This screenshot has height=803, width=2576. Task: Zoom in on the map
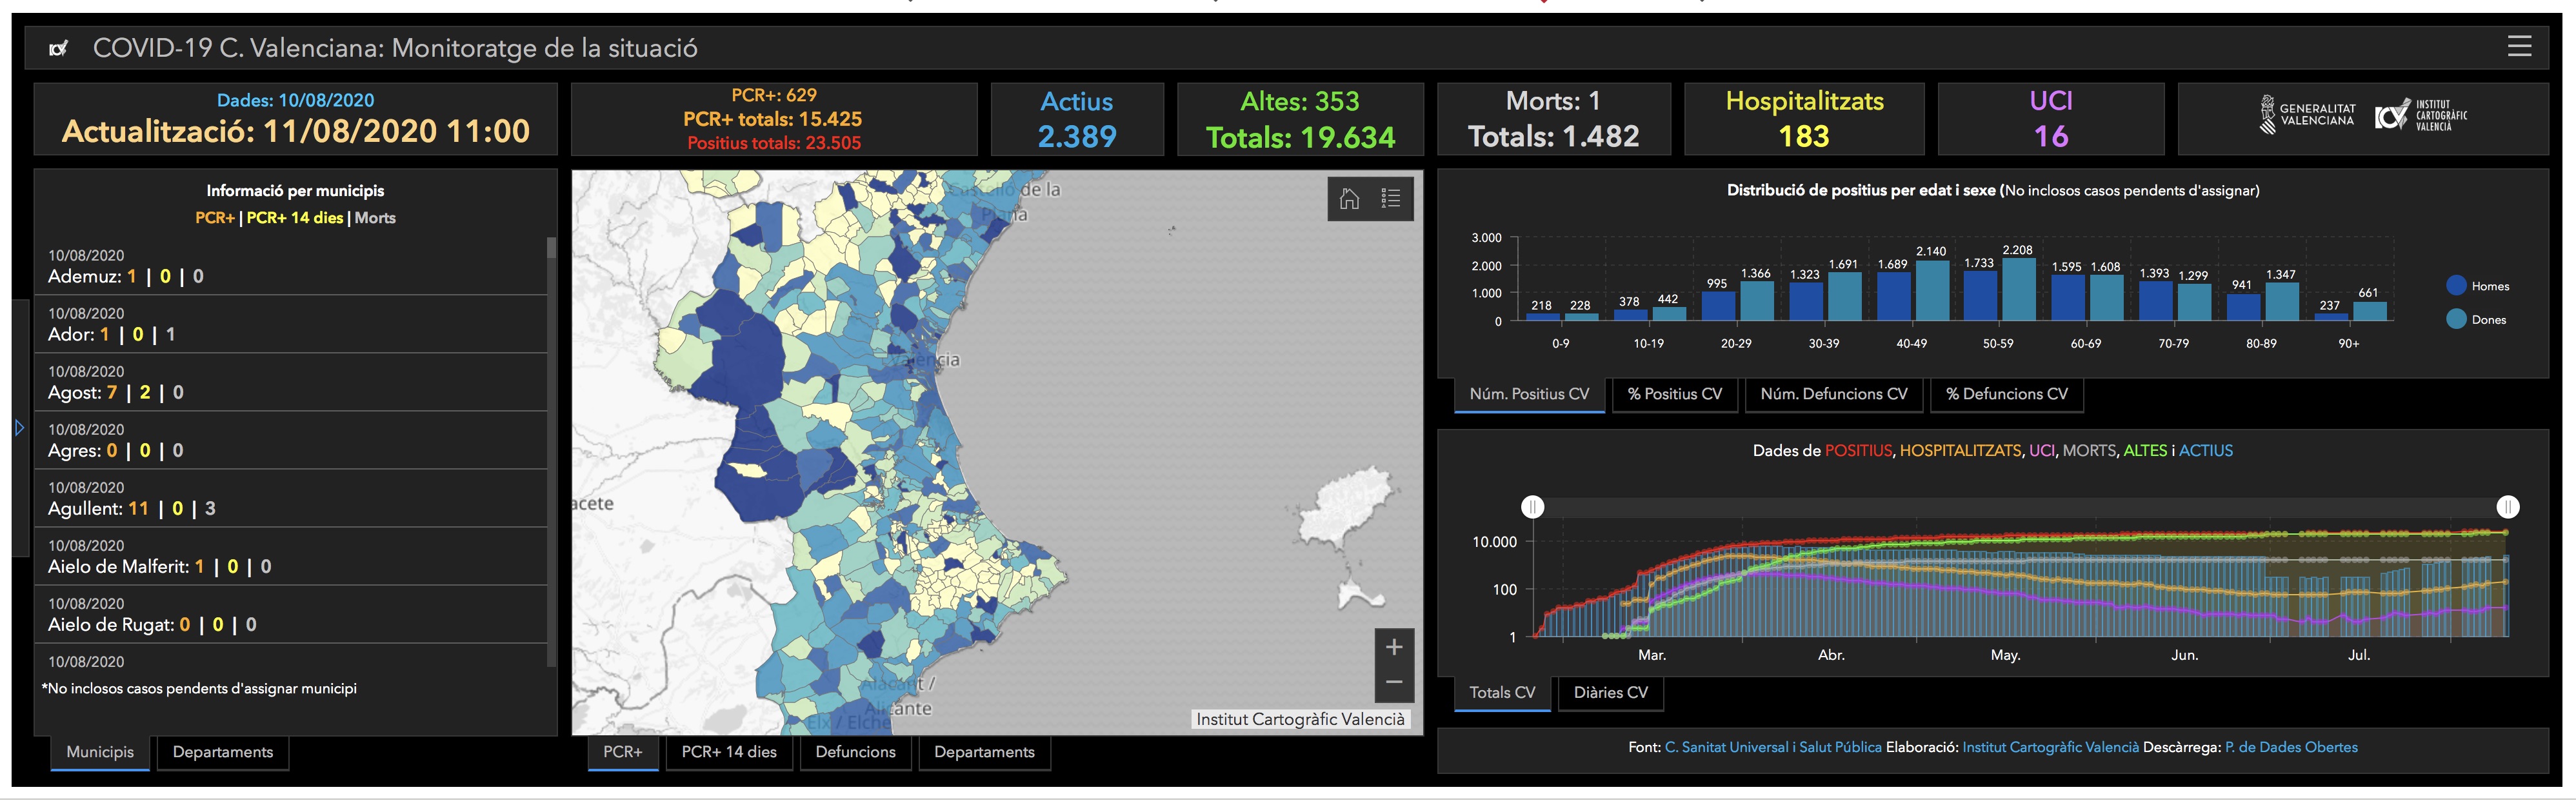pyautogui.click(x=1393, y=648)
